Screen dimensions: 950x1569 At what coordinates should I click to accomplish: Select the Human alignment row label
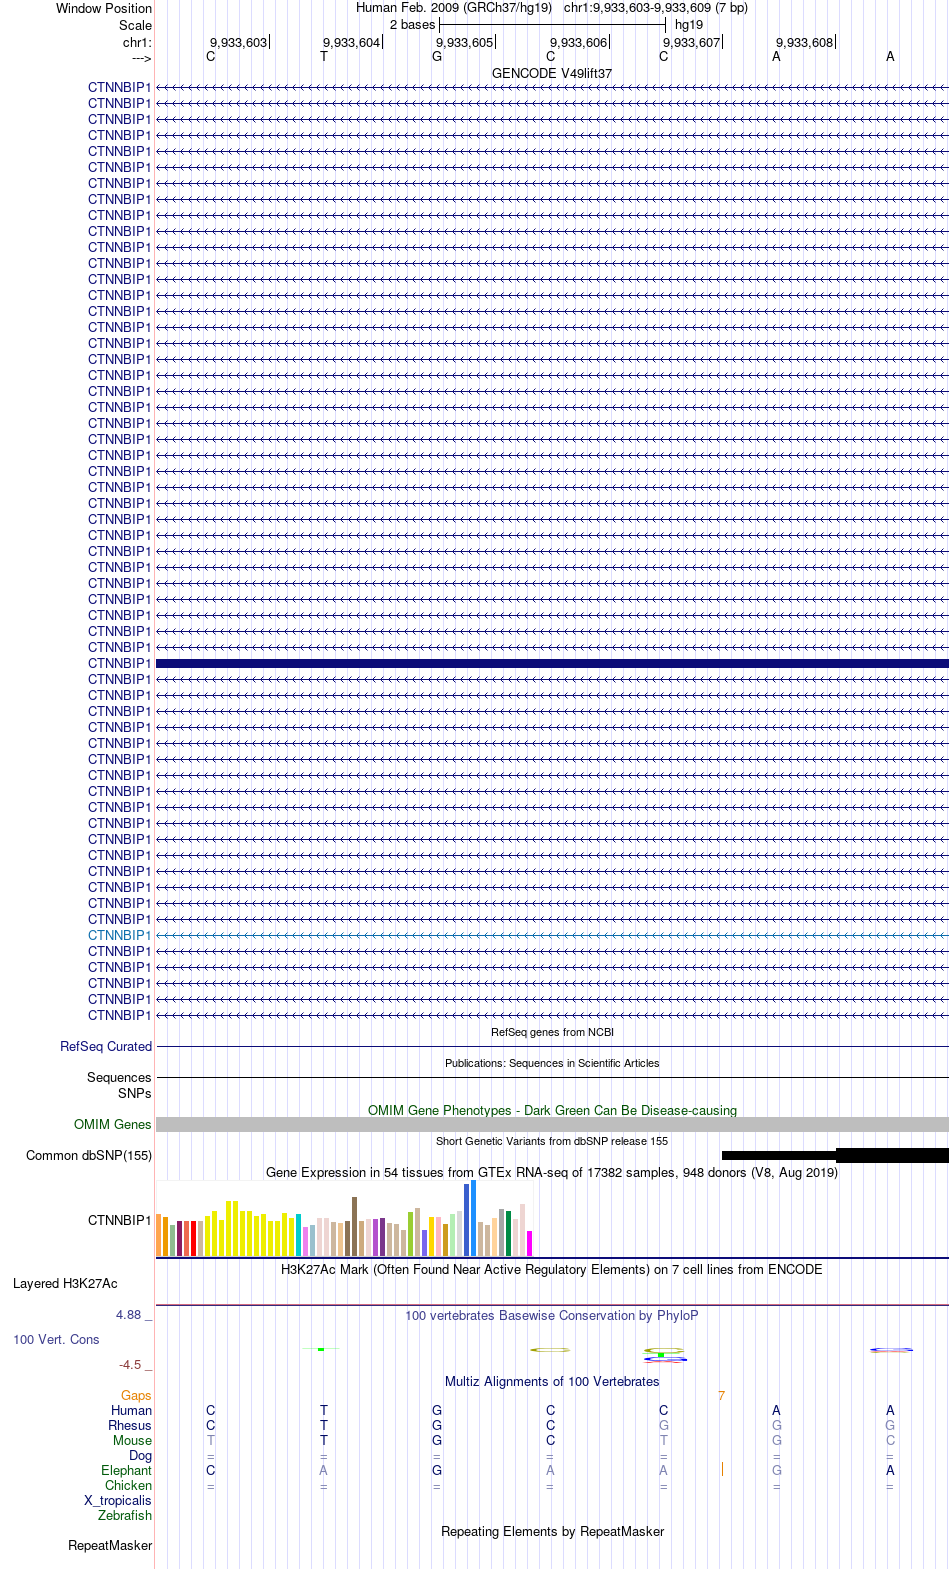(131, 1410)
